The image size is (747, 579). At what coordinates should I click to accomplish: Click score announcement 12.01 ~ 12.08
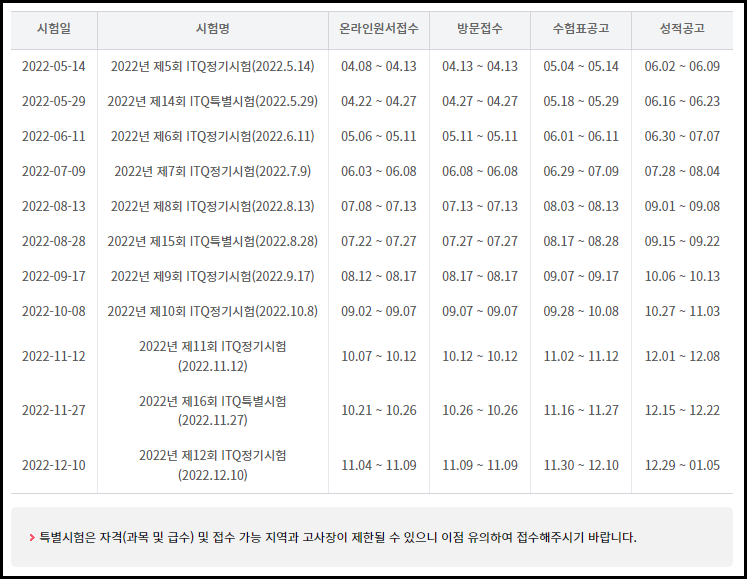(682, 356)
